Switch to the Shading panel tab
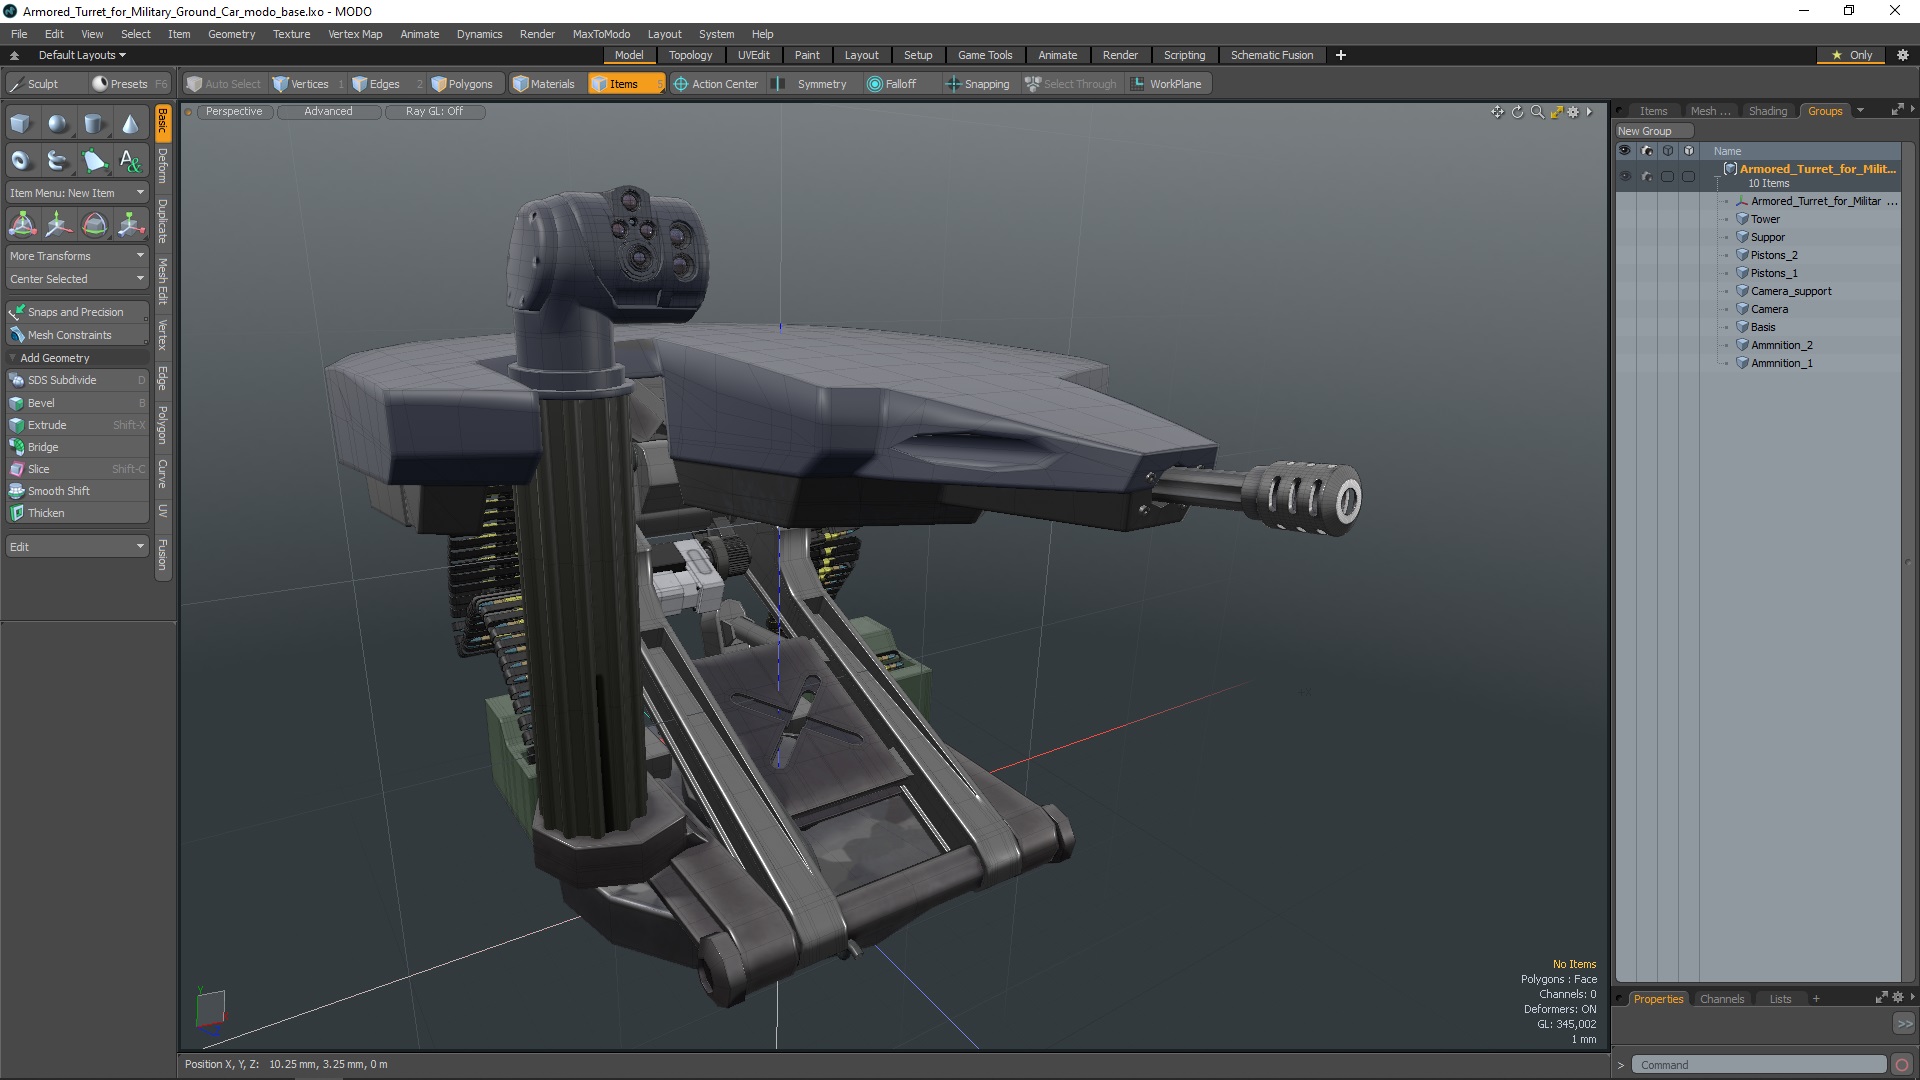 pos(1767,111)
